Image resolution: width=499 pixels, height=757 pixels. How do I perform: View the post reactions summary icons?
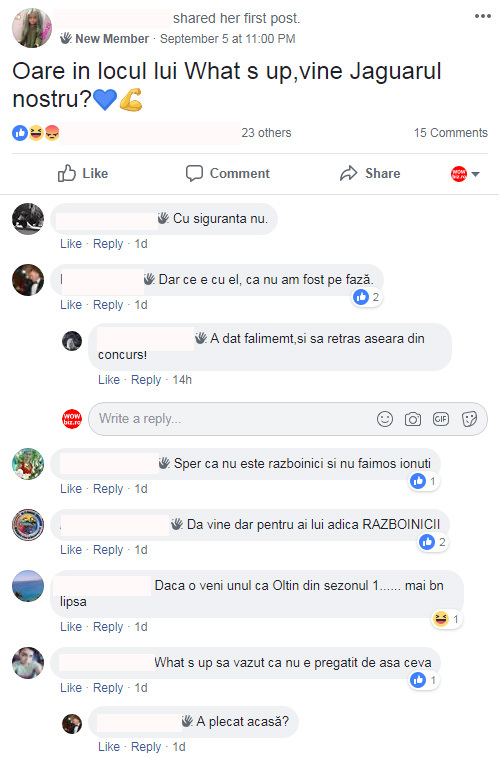[36, 133]
